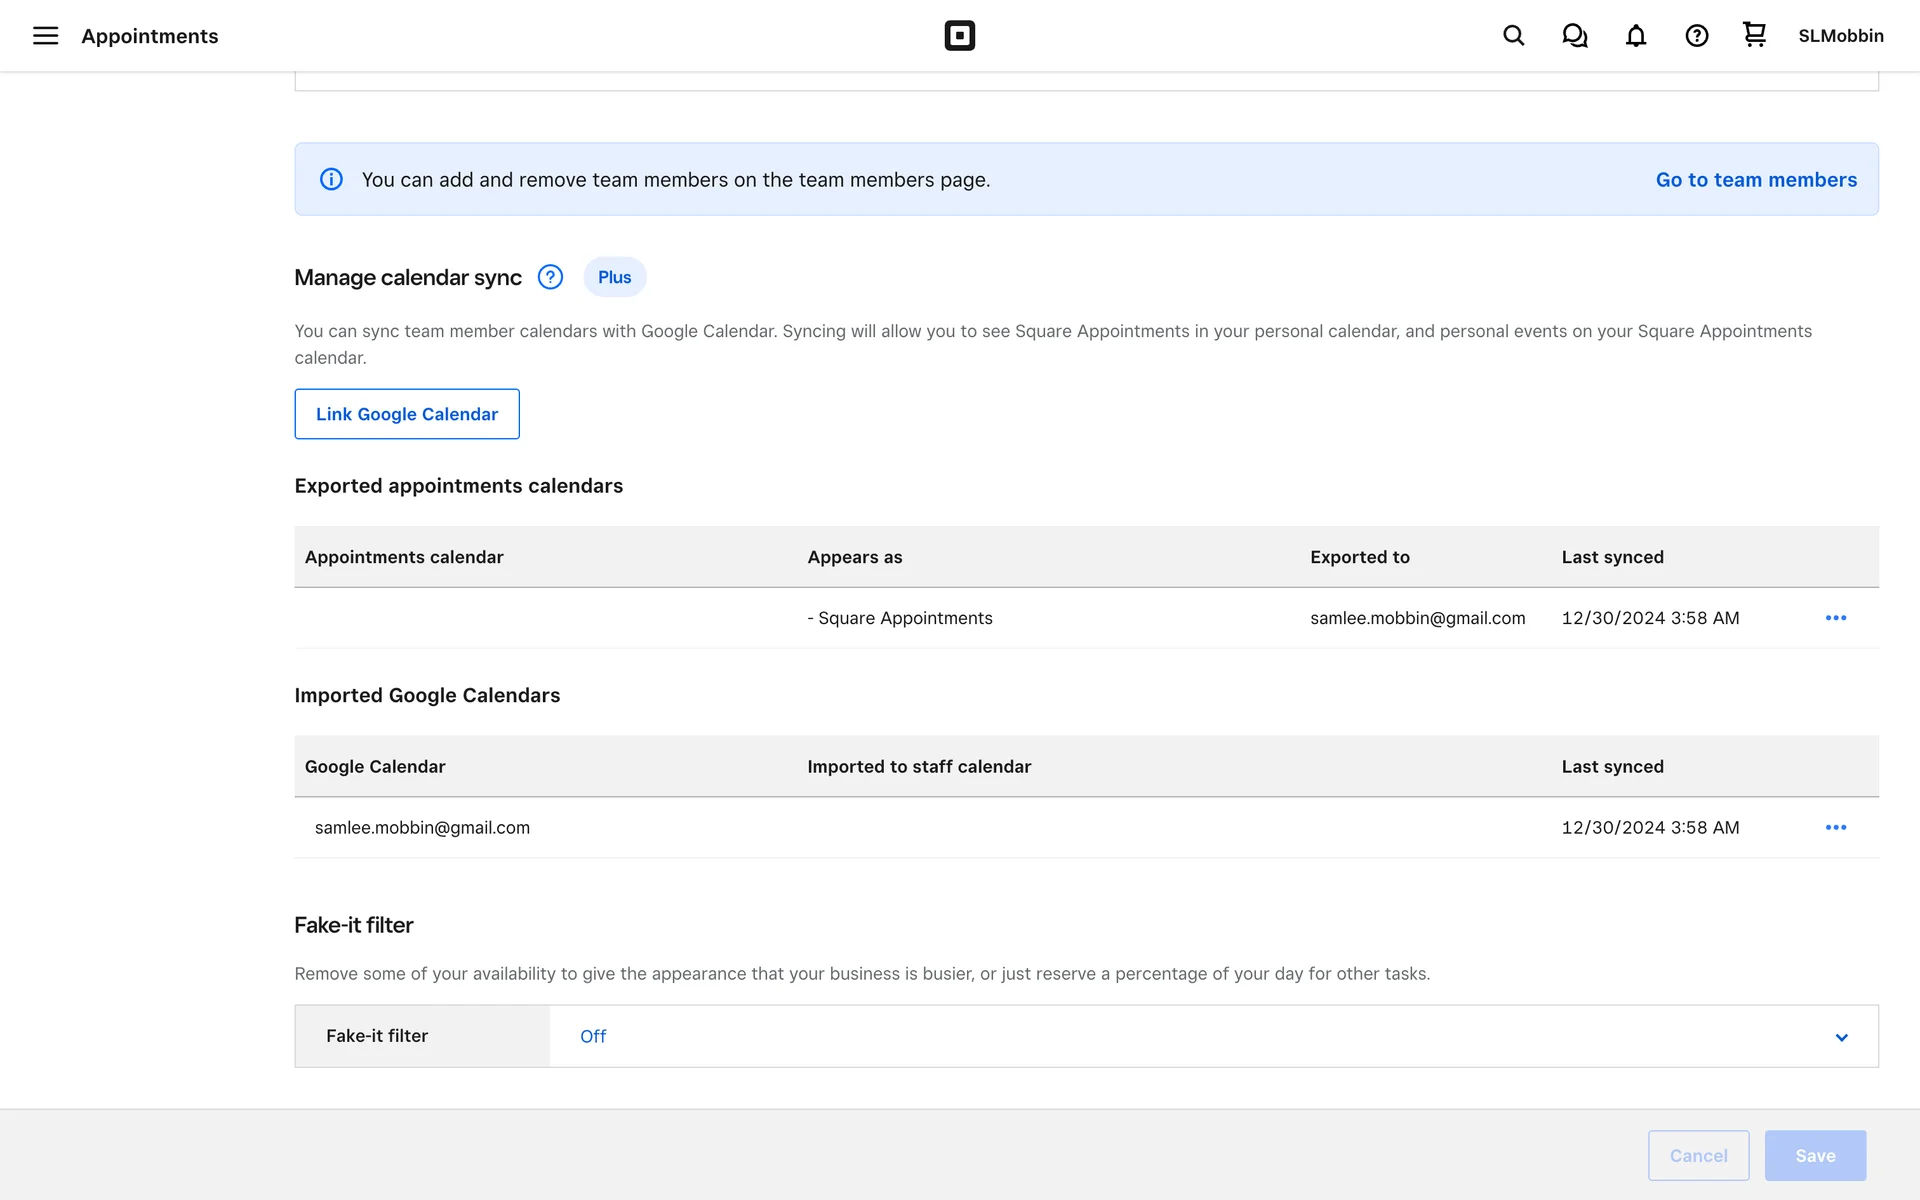Open the hamburger navigation menu
Viewport: 1920px width, 1200px height.
click(x=46, y=36)
